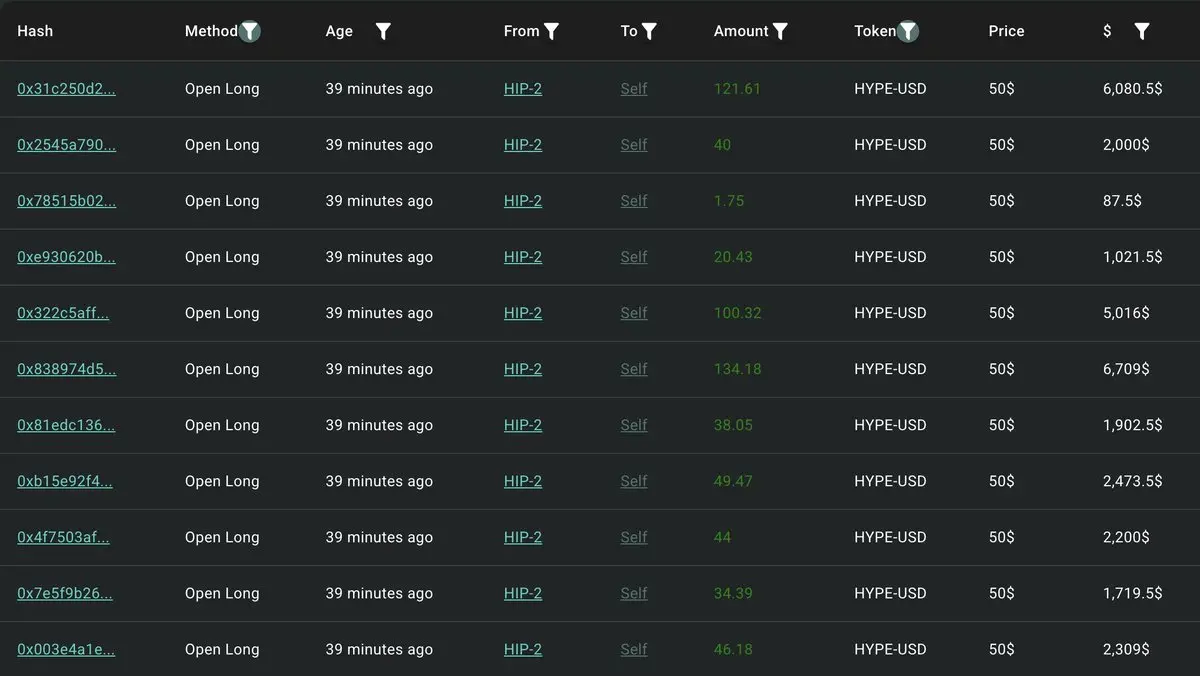Open transaction hash 0x322c5aff...

[x=63, y=313]
